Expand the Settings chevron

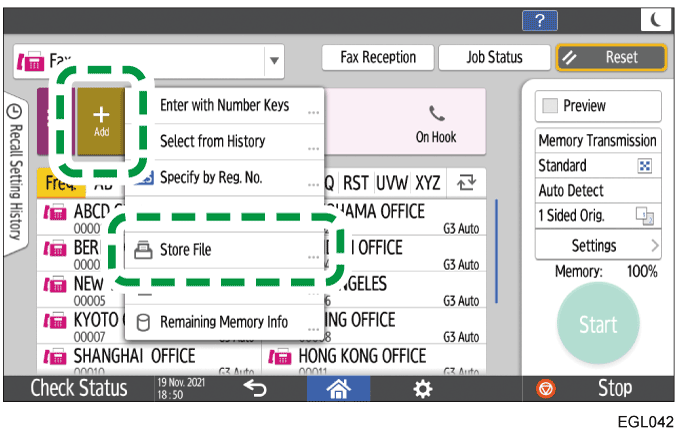654,245
